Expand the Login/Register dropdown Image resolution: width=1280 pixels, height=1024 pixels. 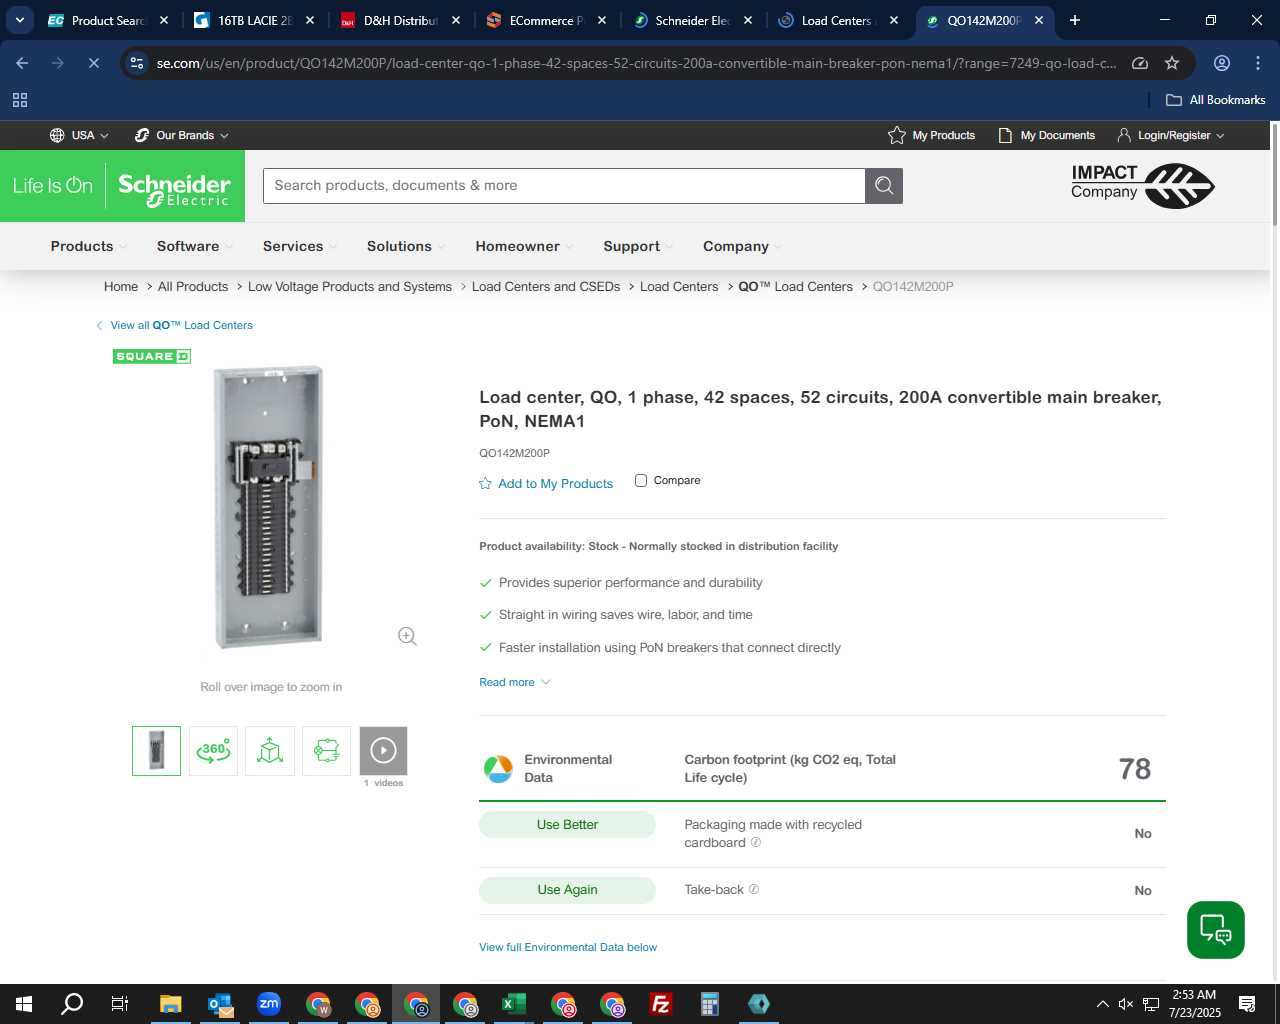coord(1171,135)
